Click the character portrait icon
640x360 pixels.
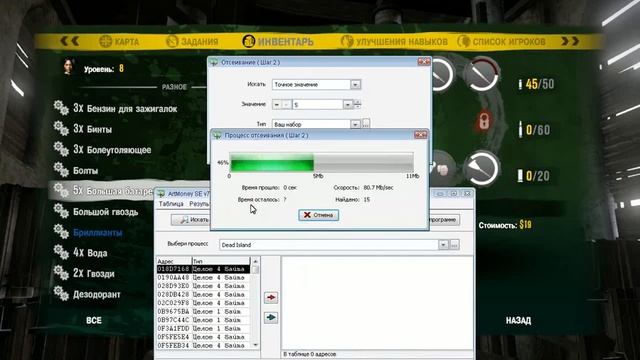coord(68,66)
